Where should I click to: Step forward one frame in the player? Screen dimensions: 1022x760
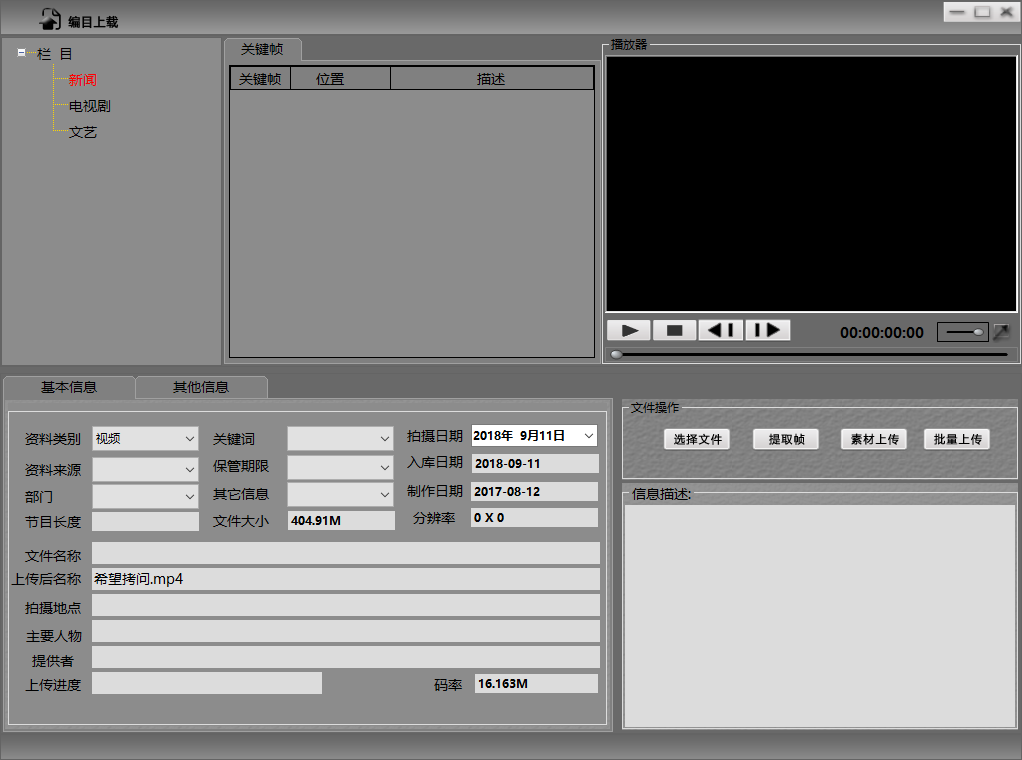point(767,331)
